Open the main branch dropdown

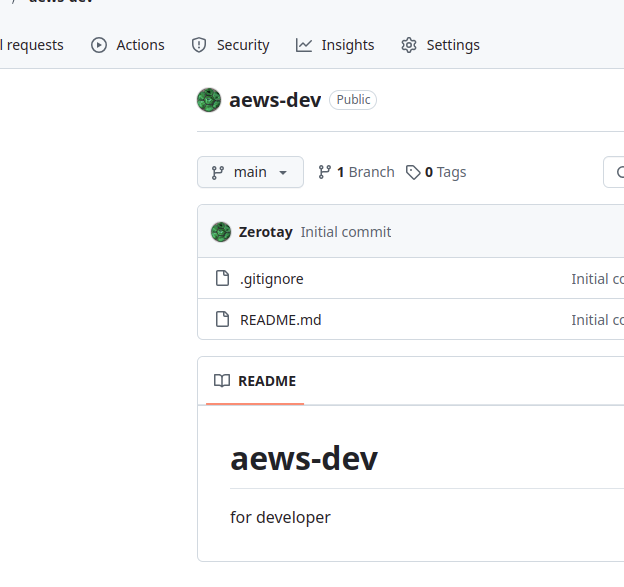[250, 172]
